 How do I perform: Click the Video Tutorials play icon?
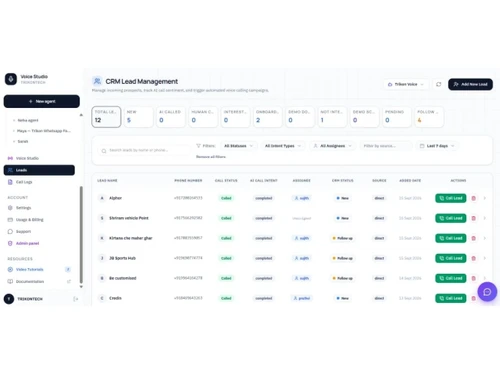[x=10, y=269]
